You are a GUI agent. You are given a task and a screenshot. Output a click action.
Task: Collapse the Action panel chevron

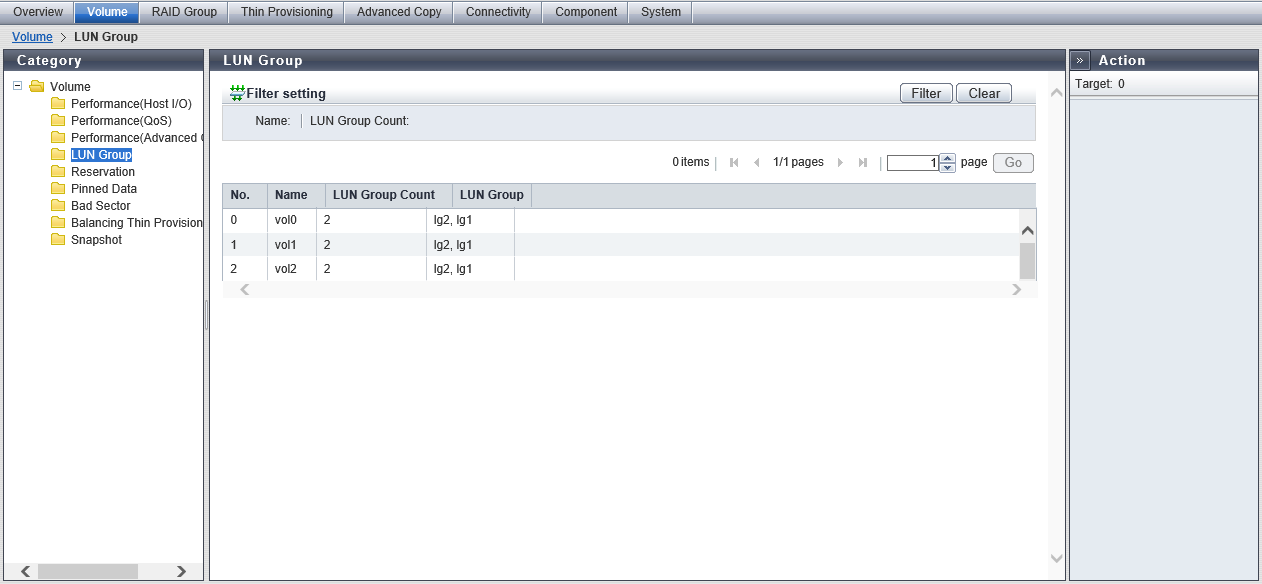click(1080, 60)
